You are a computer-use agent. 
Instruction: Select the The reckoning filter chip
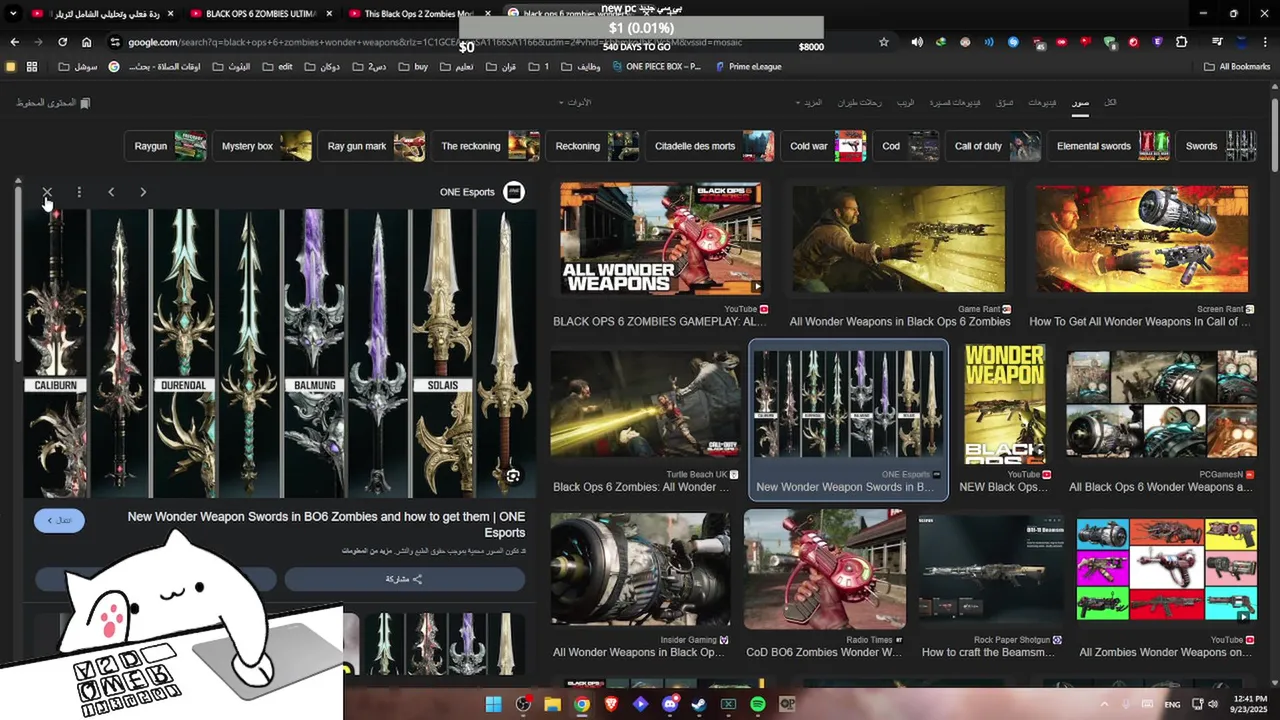click(486, 146)
